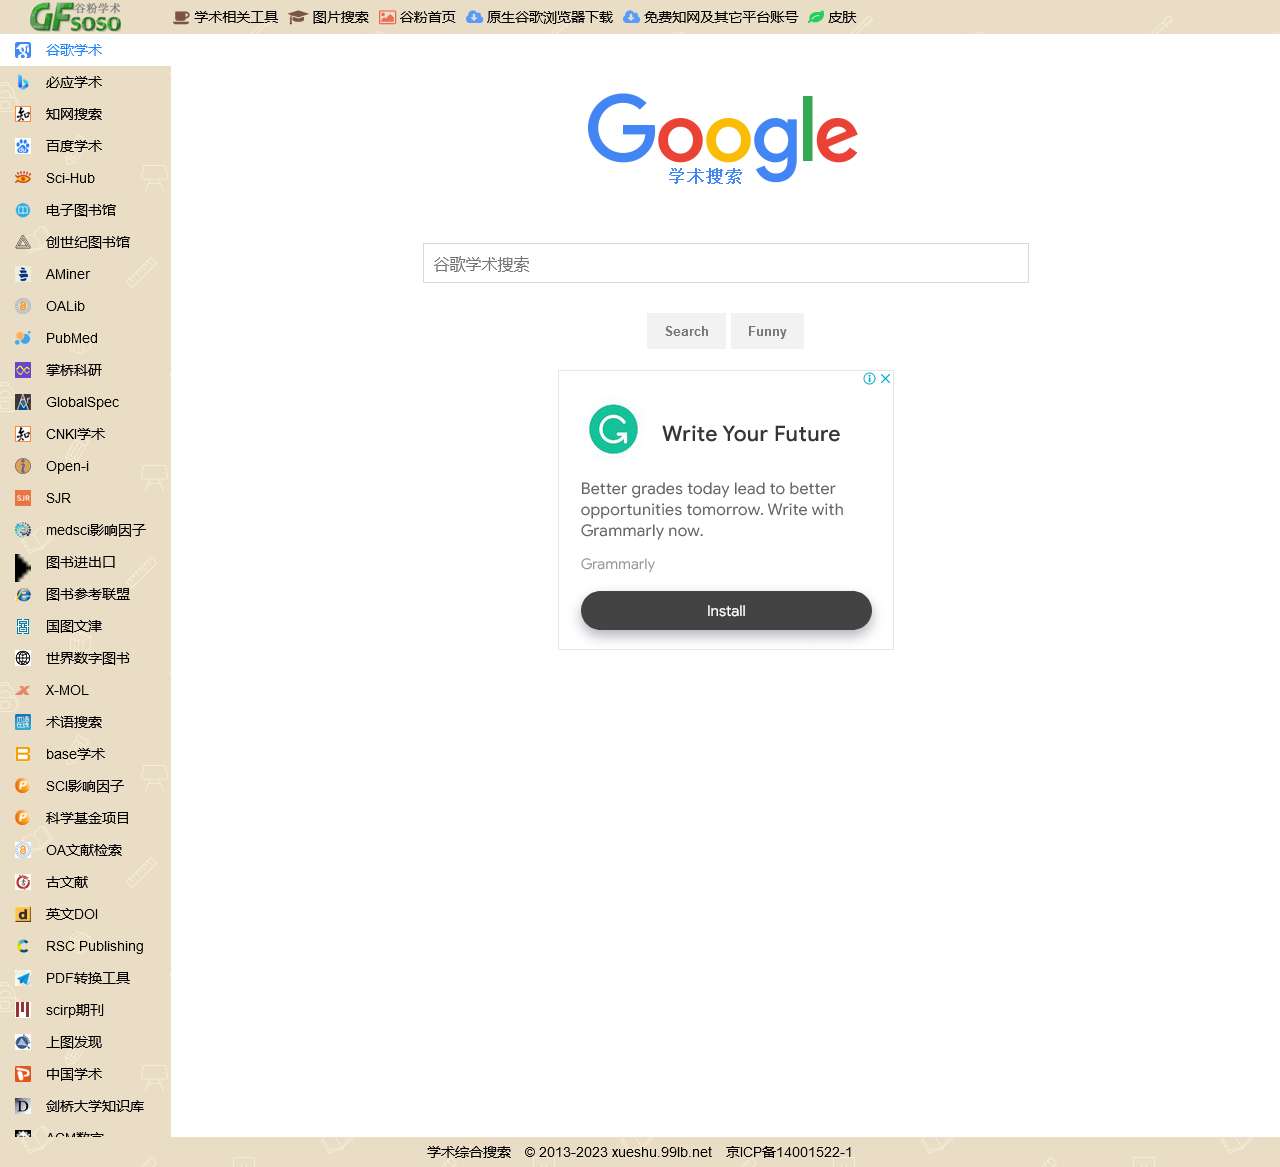This screenshot has width=1280, height=1167.
Task: Click the 图书参考联盟 icon
Action: point(23,594)
